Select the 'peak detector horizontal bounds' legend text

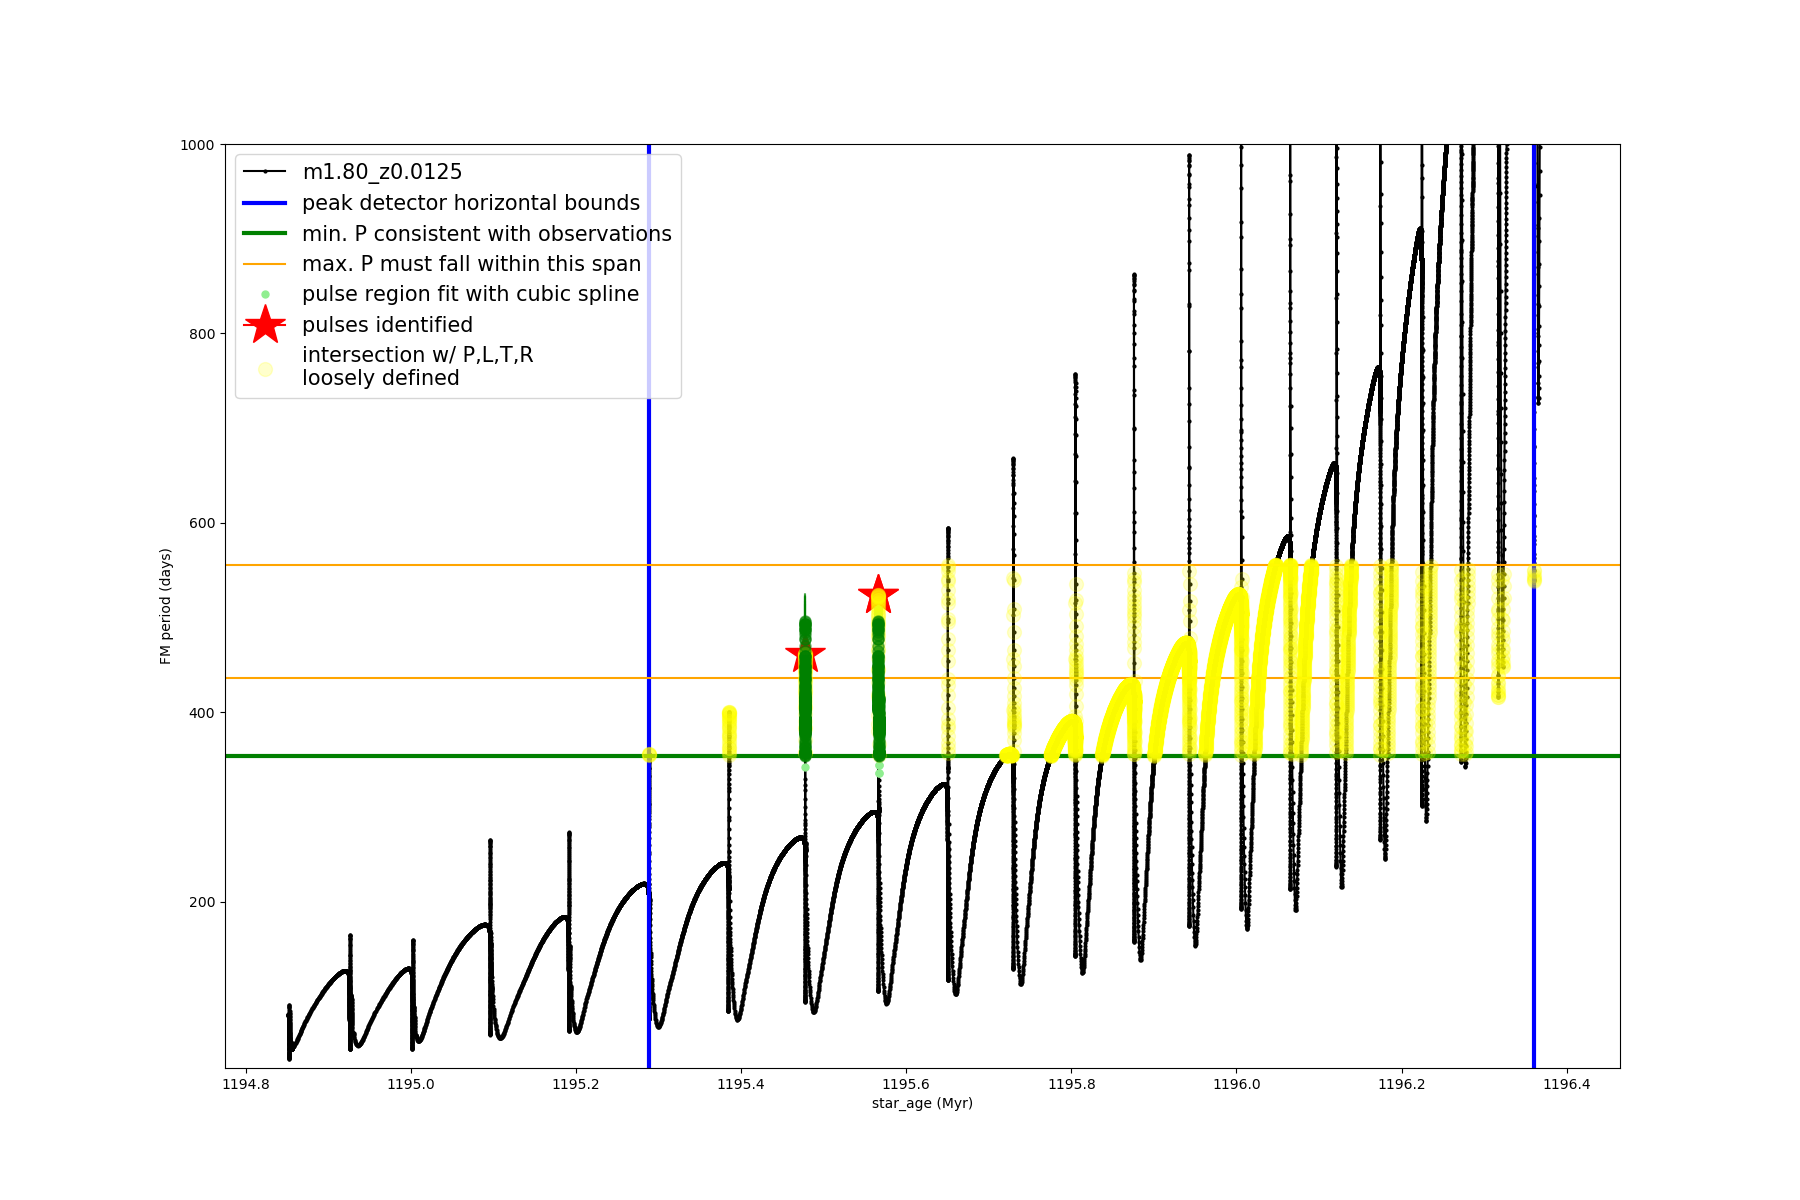coord(471,203)
